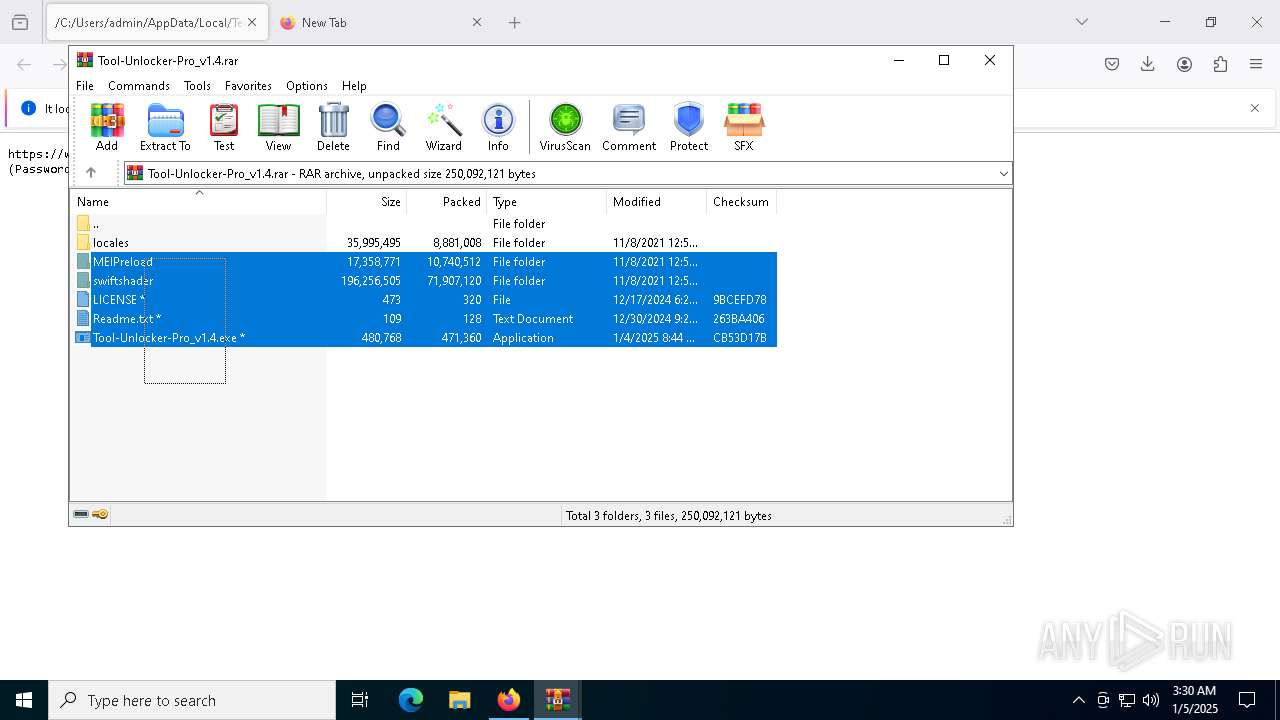Image resolution: width=1280 pixels, height=720 pixels.
Task: Open Microsoft Edge from taskbar
Action: click(411, 700)
